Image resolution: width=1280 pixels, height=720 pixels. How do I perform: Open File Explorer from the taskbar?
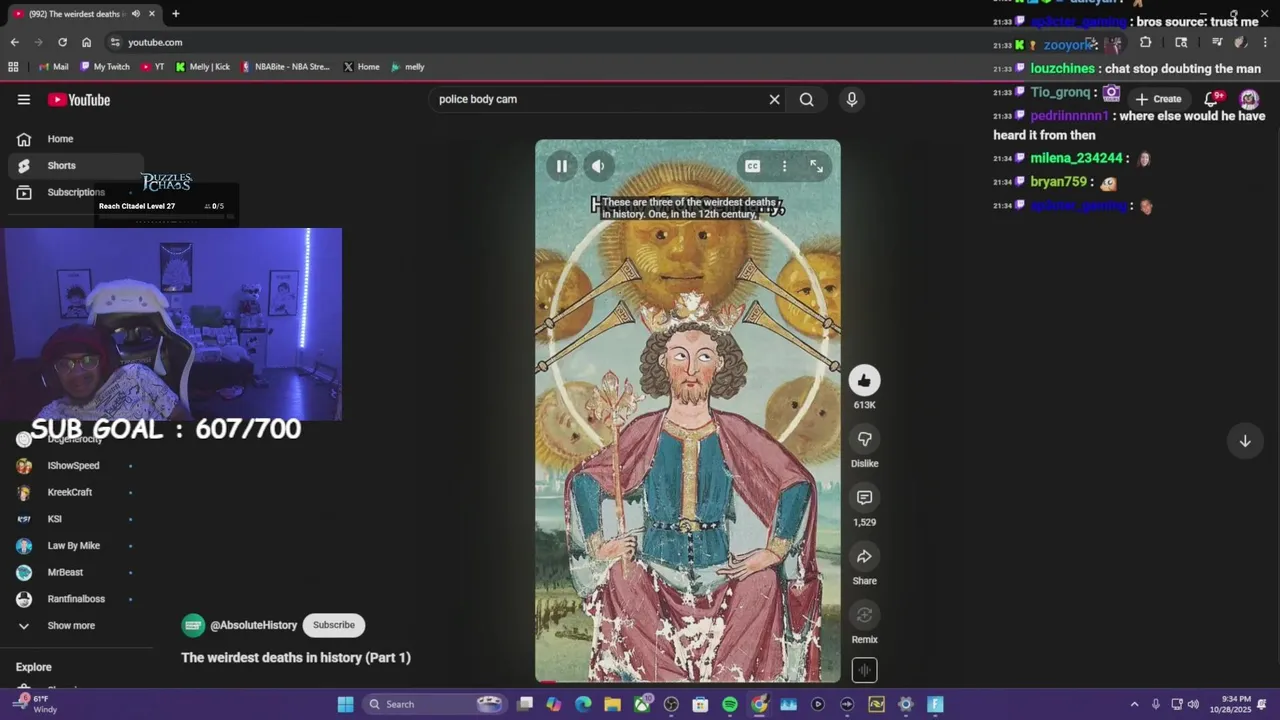(612, 704)
